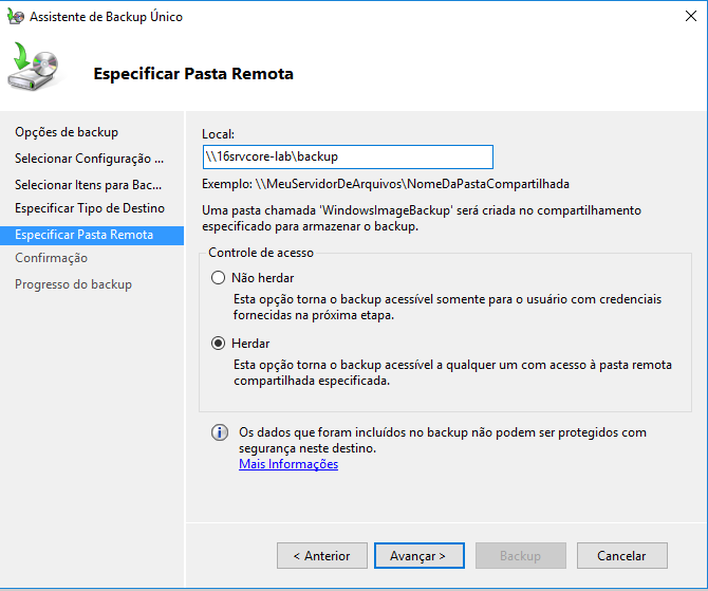
Task: Select the Especificar Pasta Remota step
Action: (x=92, y=235)
